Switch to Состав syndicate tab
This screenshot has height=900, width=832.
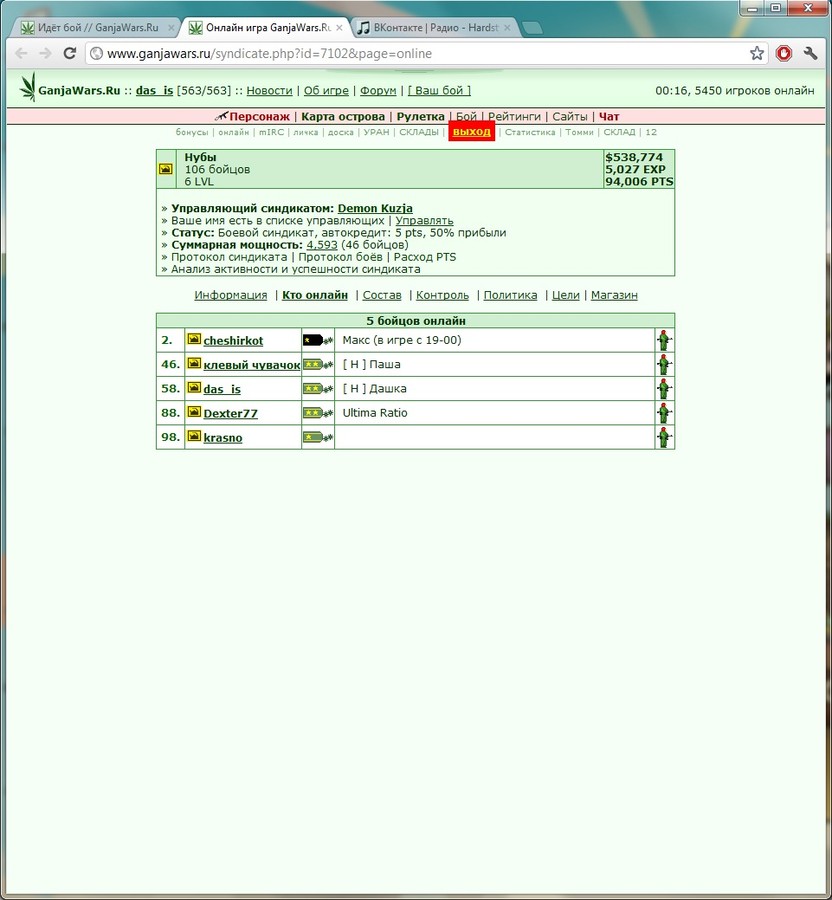coord(382,295)
